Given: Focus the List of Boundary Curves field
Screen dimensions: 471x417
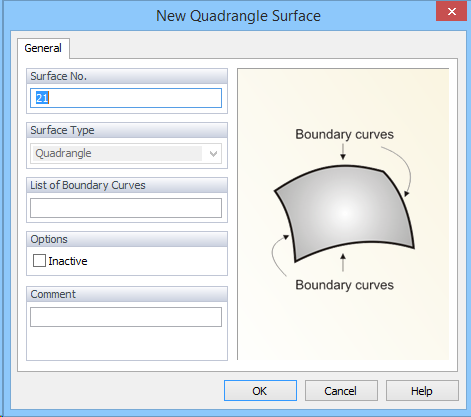Looking at the screenshot, I should pos(126,208).
